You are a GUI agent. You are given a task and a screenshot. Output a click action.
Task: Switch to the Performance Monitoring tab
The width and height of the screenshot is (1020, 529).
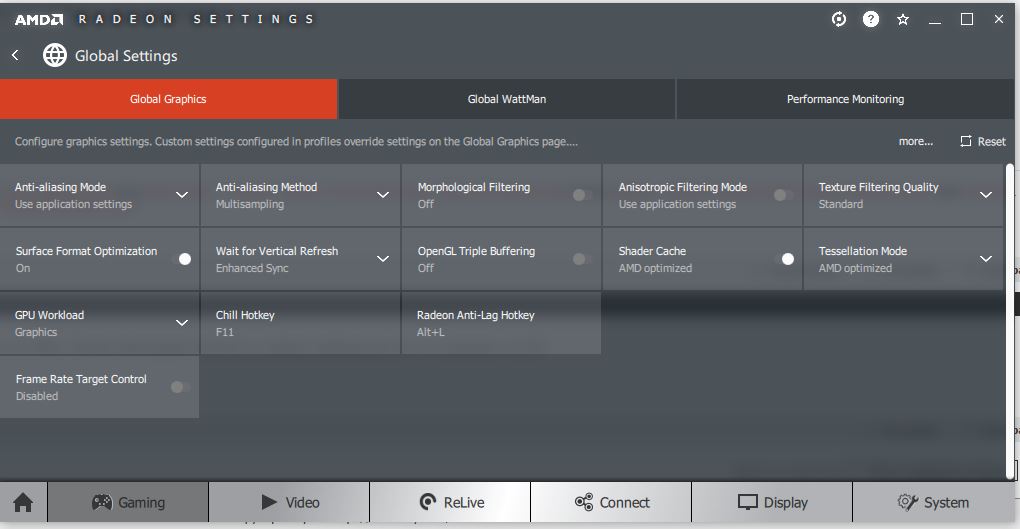845,99
